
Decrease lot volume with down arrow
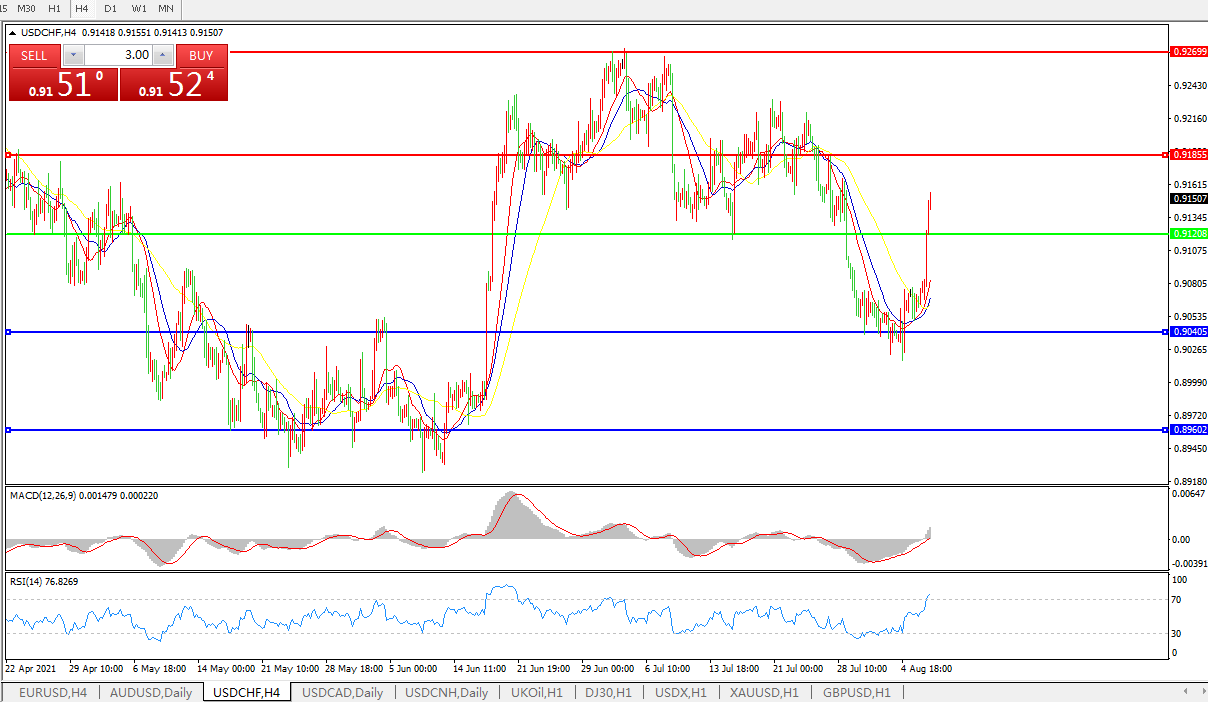(74, 56)
